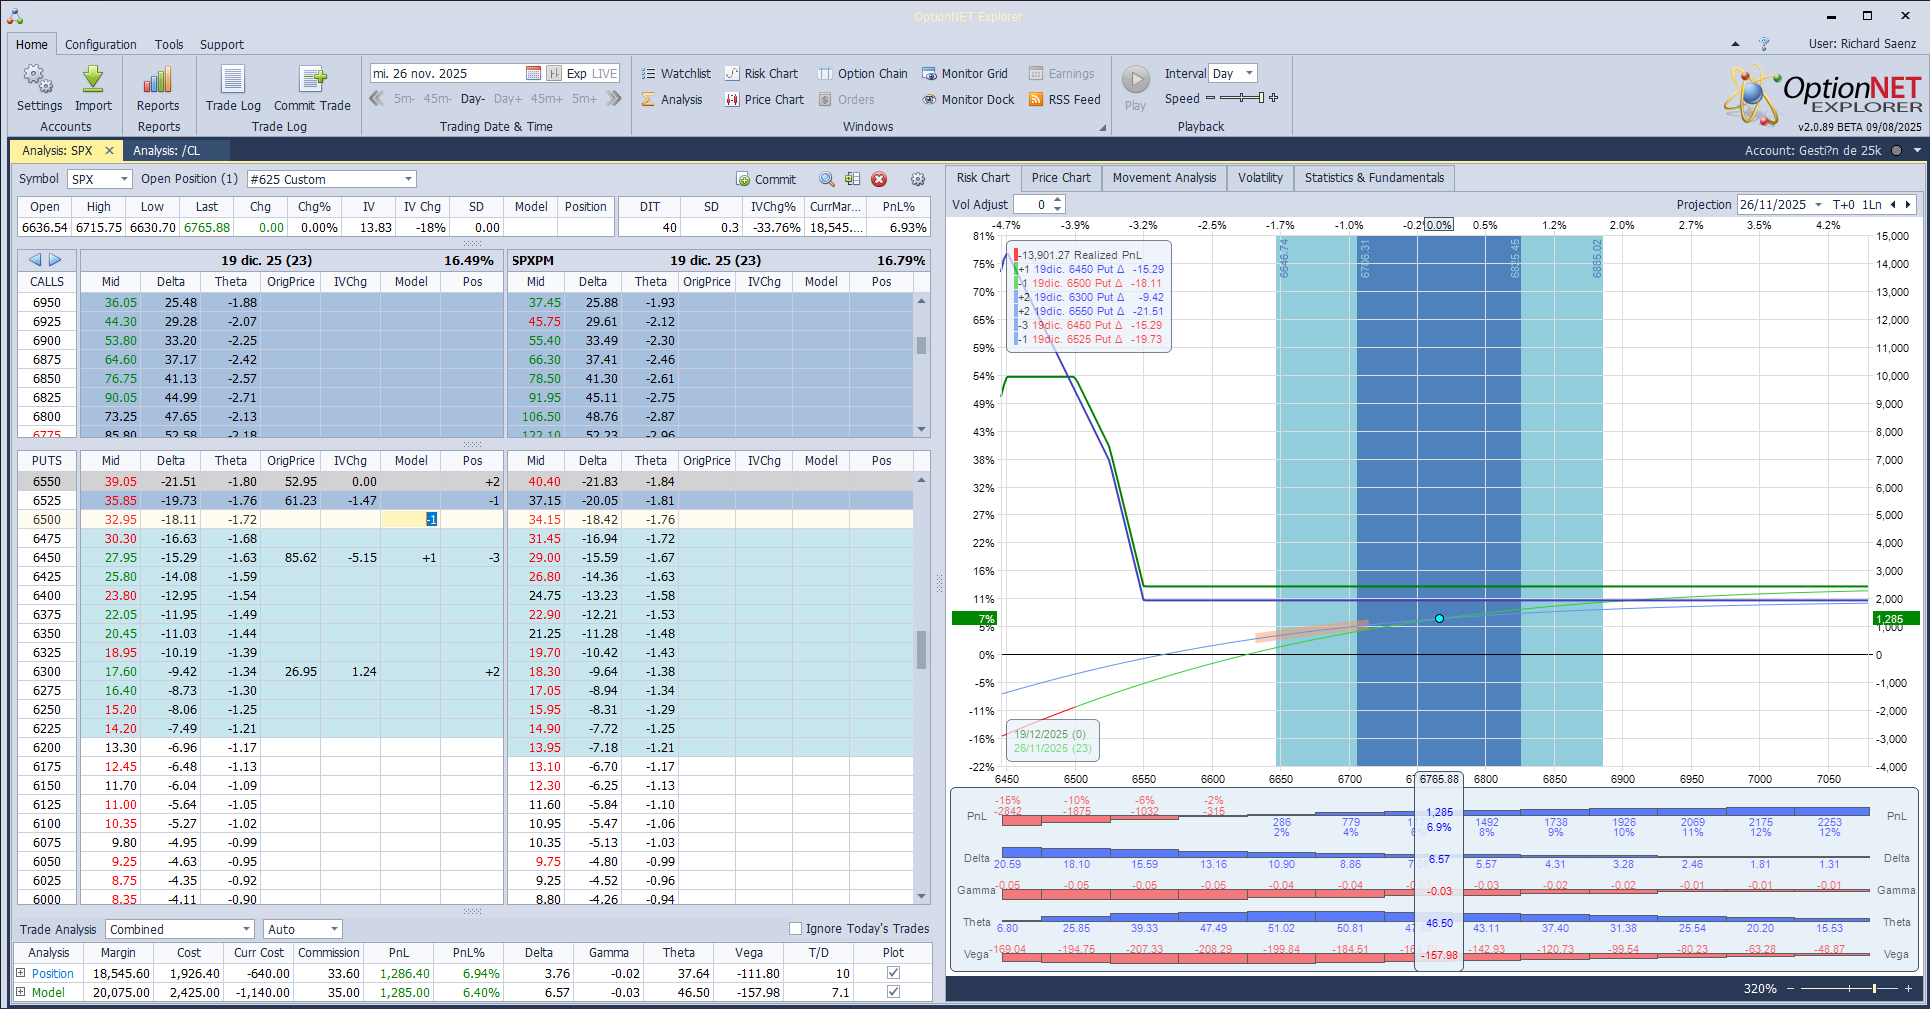Open the Reports bar chart icon
Image resolution: width=1930 pixels, height=1009 pixels.
tap(158, 88)
